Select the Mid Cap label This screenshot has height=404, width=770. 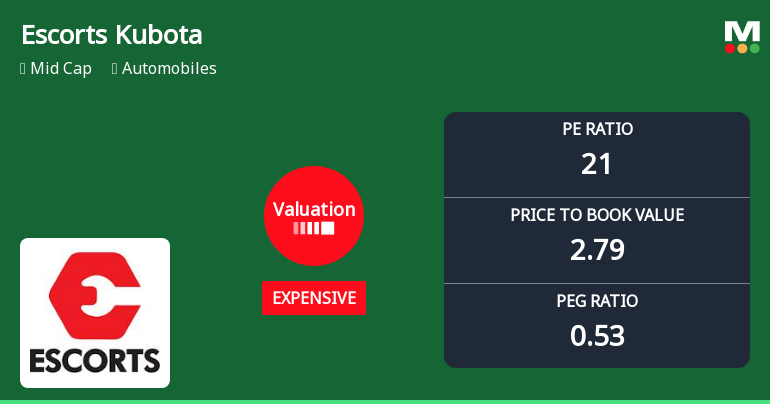point(63,69)
